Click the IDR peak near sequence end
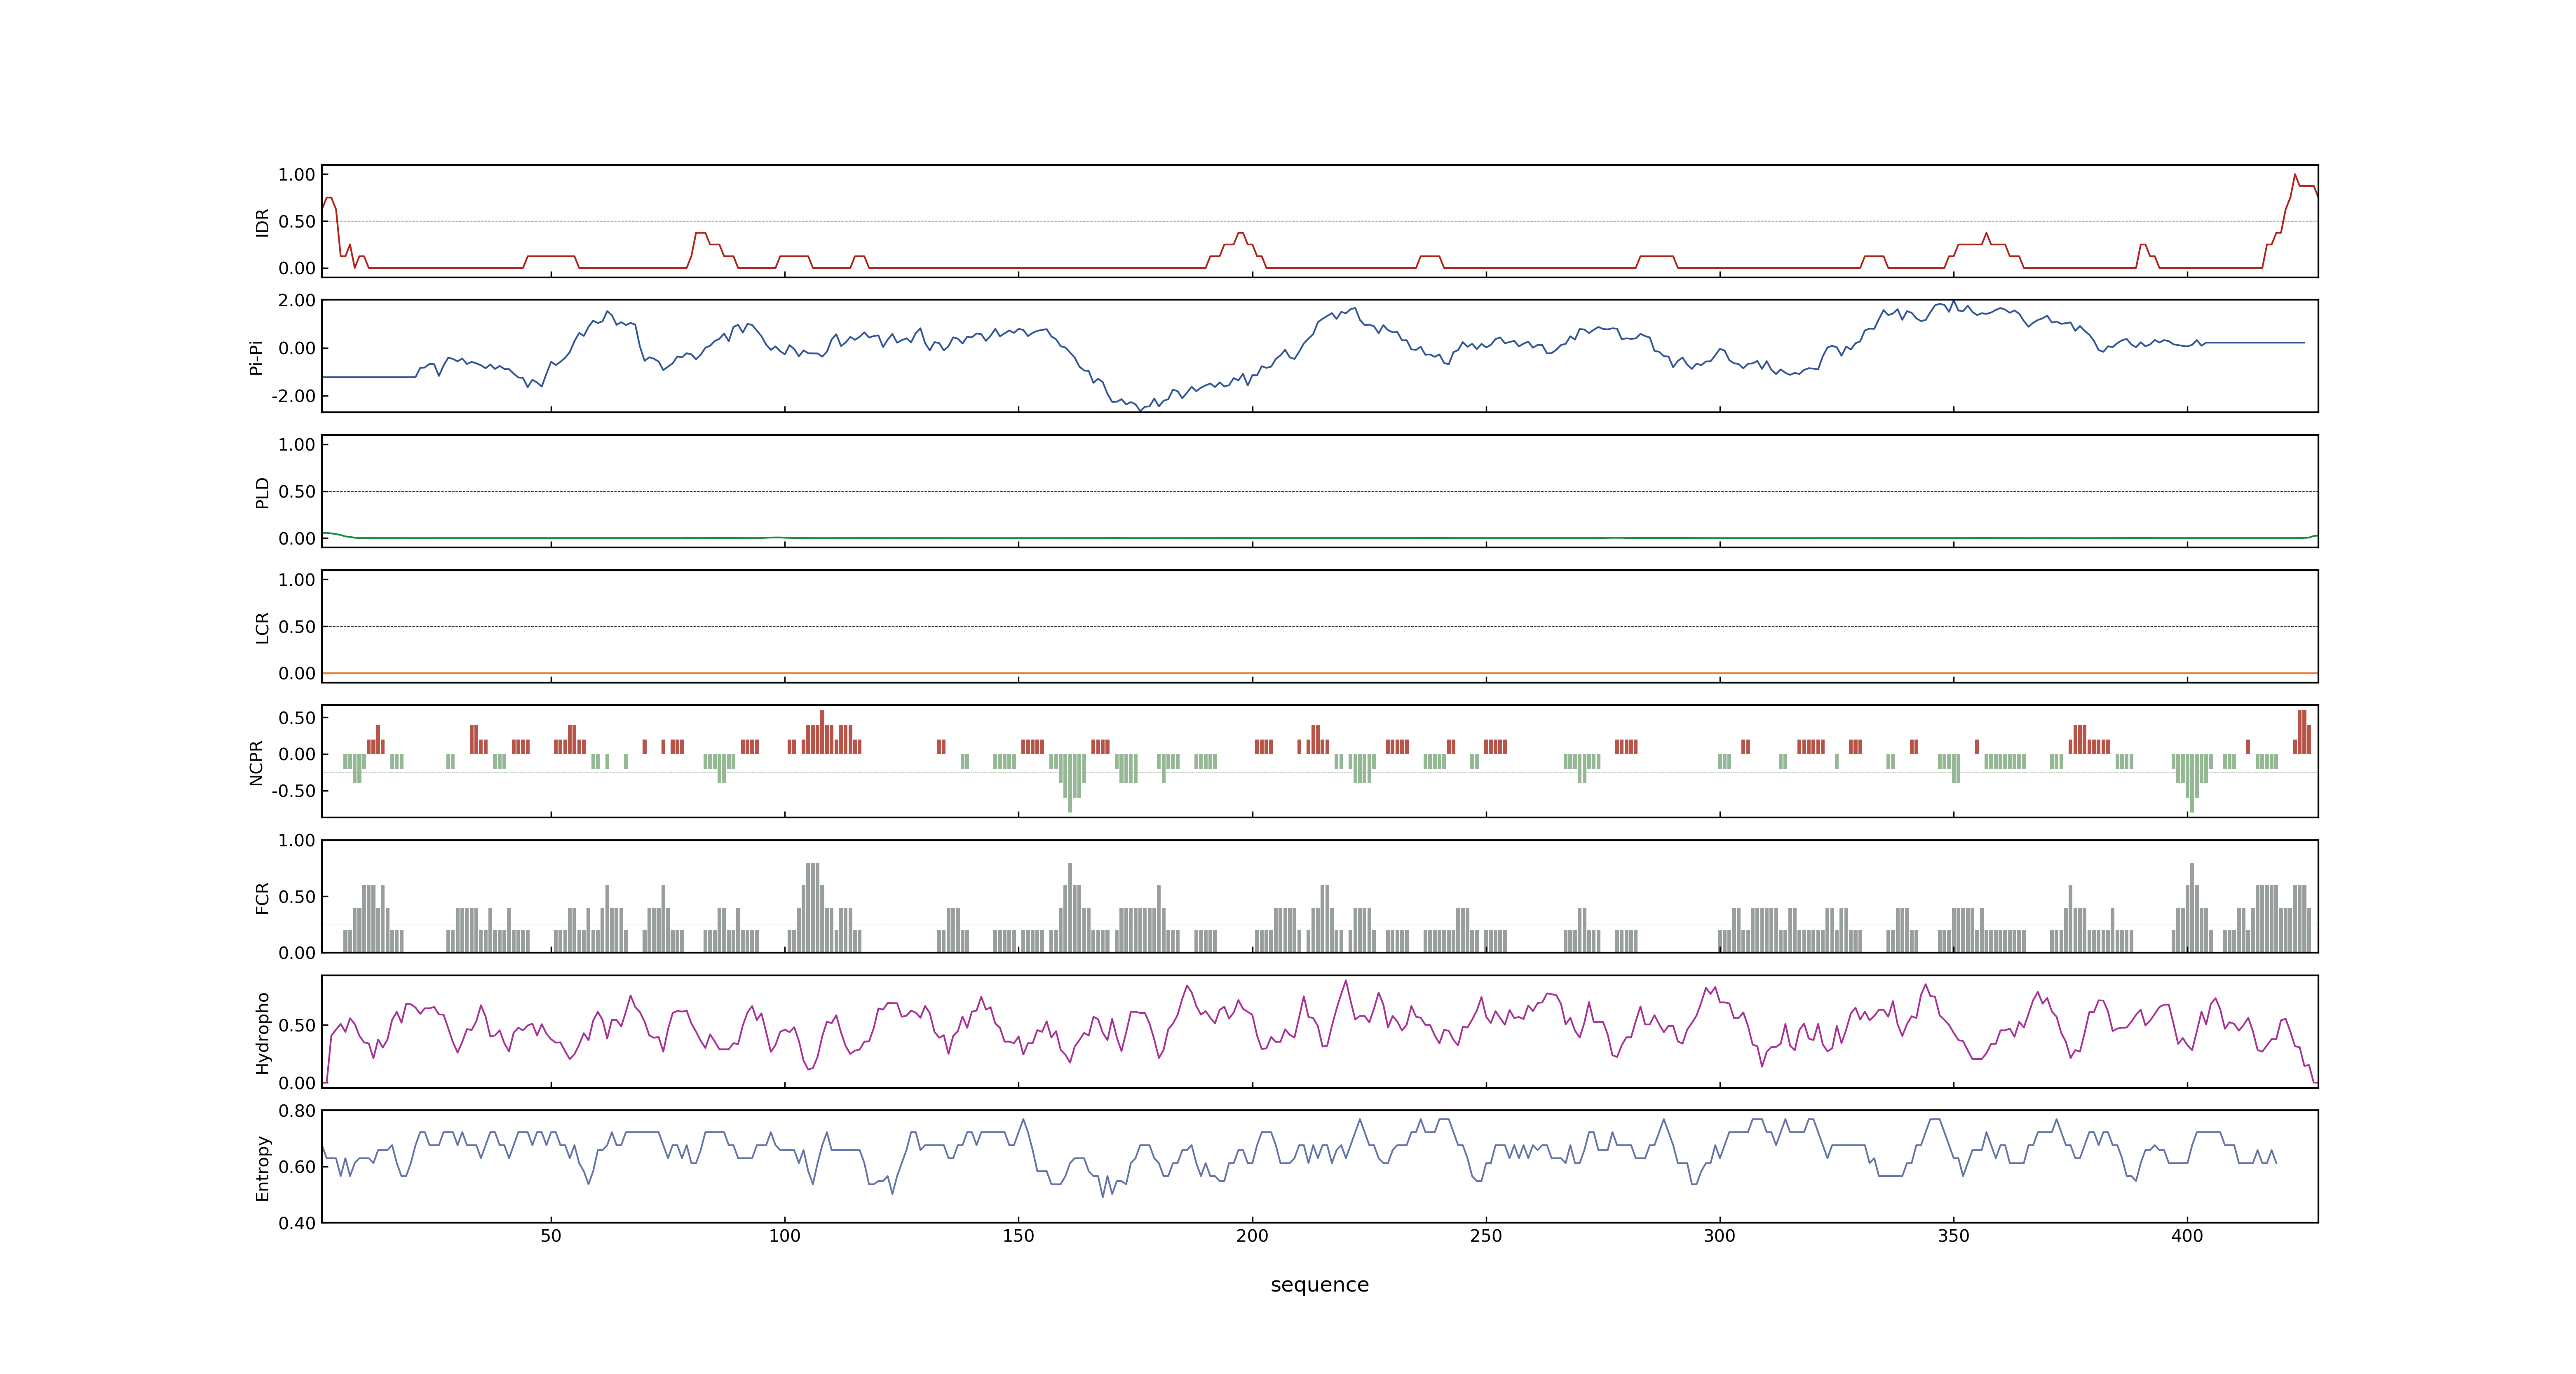2576x1374 pixels. pyautogui.click(x=2295, y=175)
